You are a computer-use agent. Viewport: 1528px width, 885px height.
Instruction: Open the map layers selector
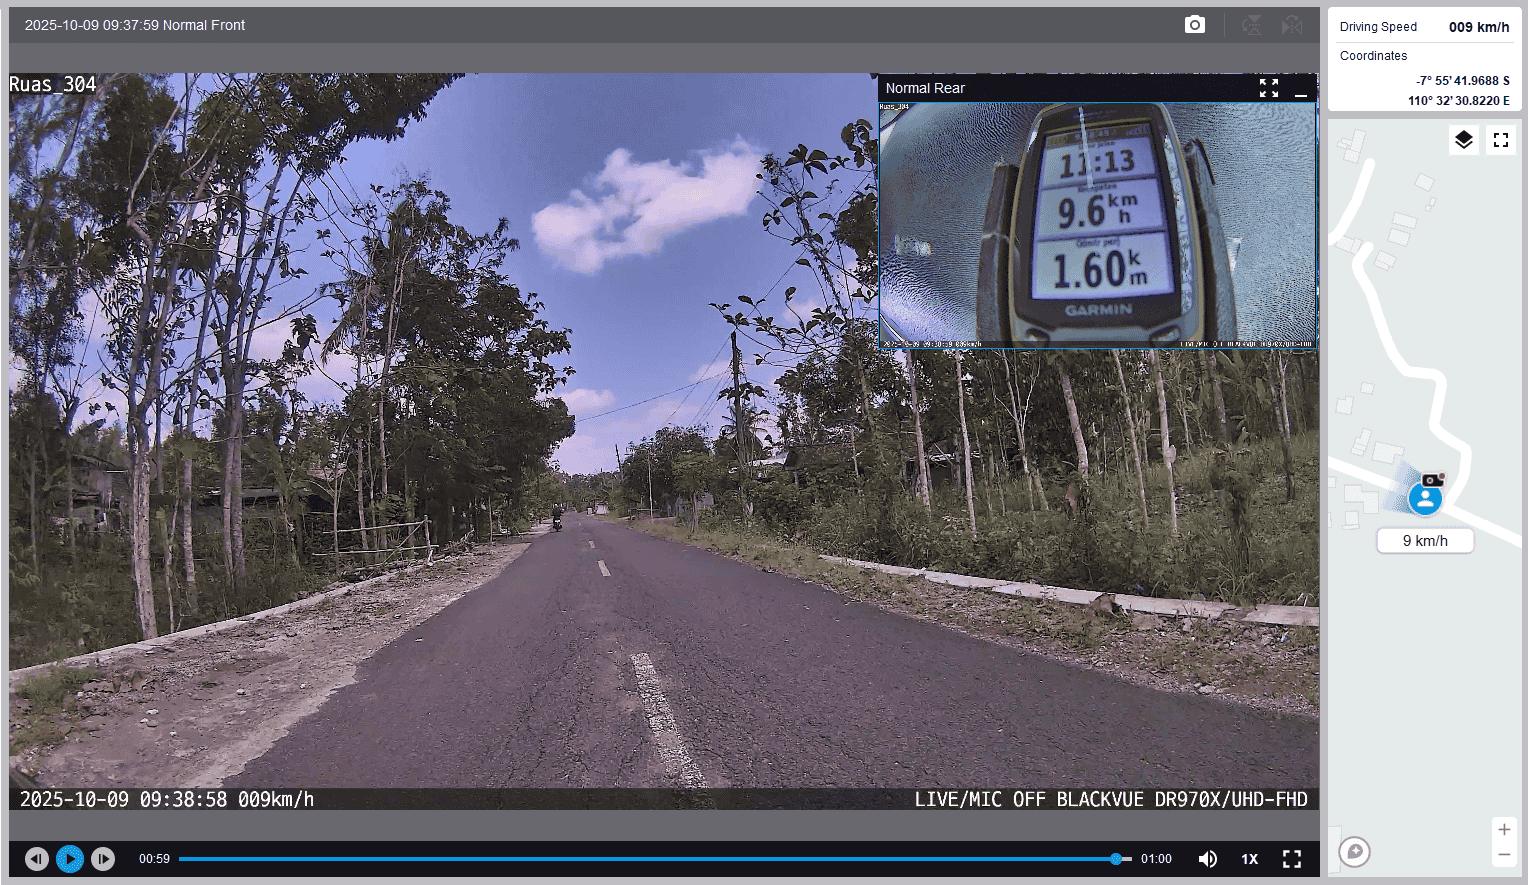1463,140
